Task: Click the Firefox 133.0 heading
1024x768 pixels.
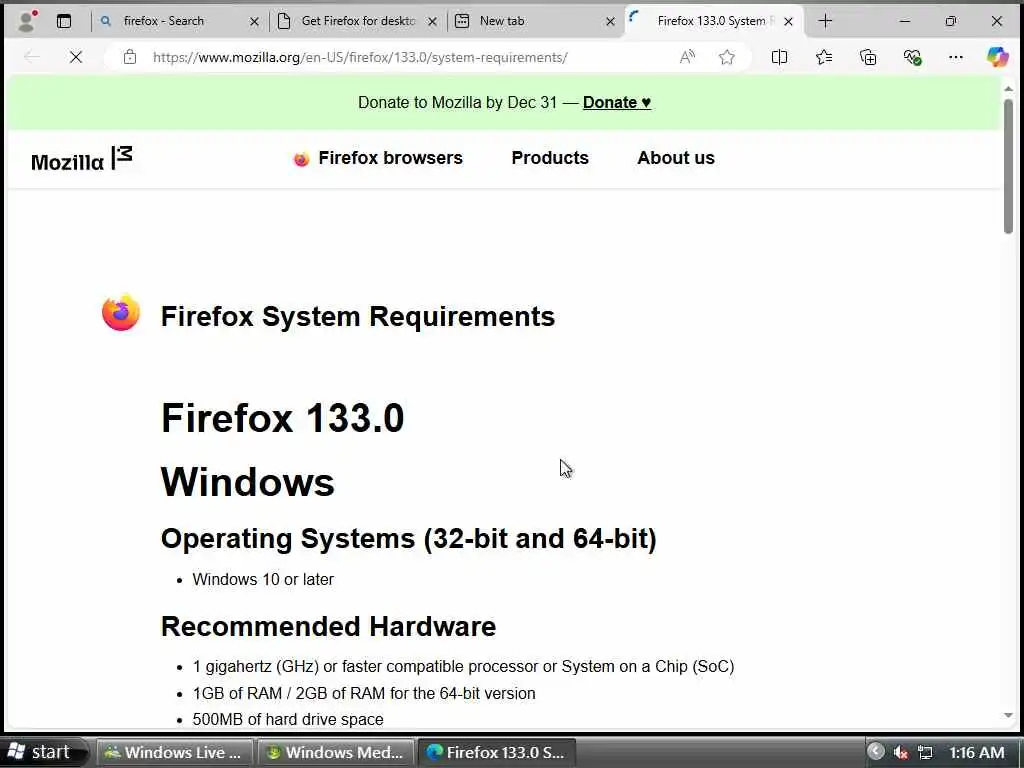Action: click(x=283, y=418)
